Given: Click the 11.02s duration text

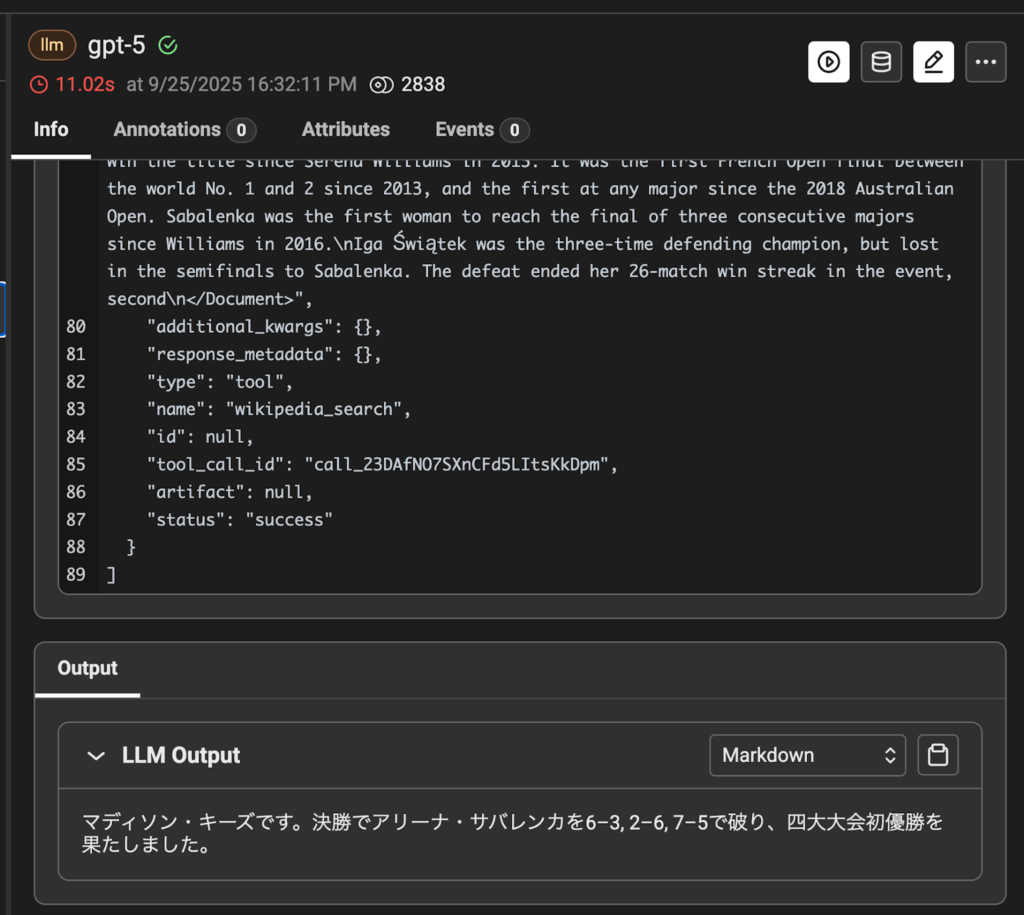Looking at the screenshot, I should pos(85,85).
